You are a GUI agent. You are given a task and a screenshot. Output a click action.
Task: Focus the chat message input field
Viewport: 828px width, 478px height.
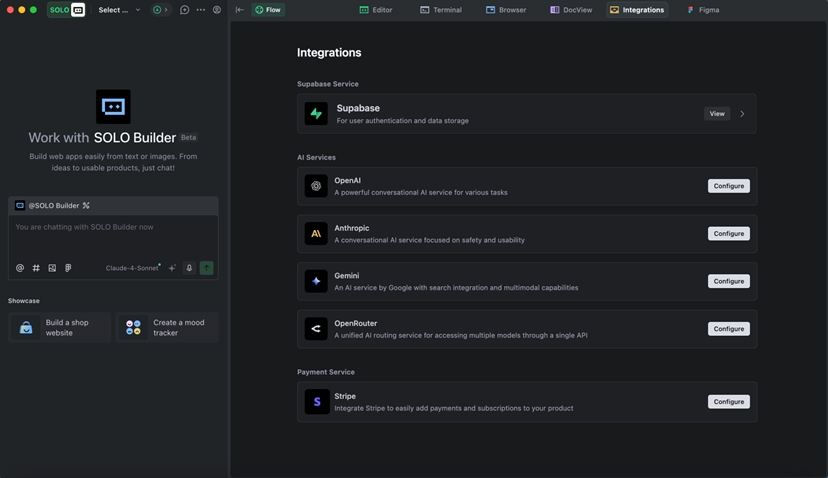tap(113, 238)
